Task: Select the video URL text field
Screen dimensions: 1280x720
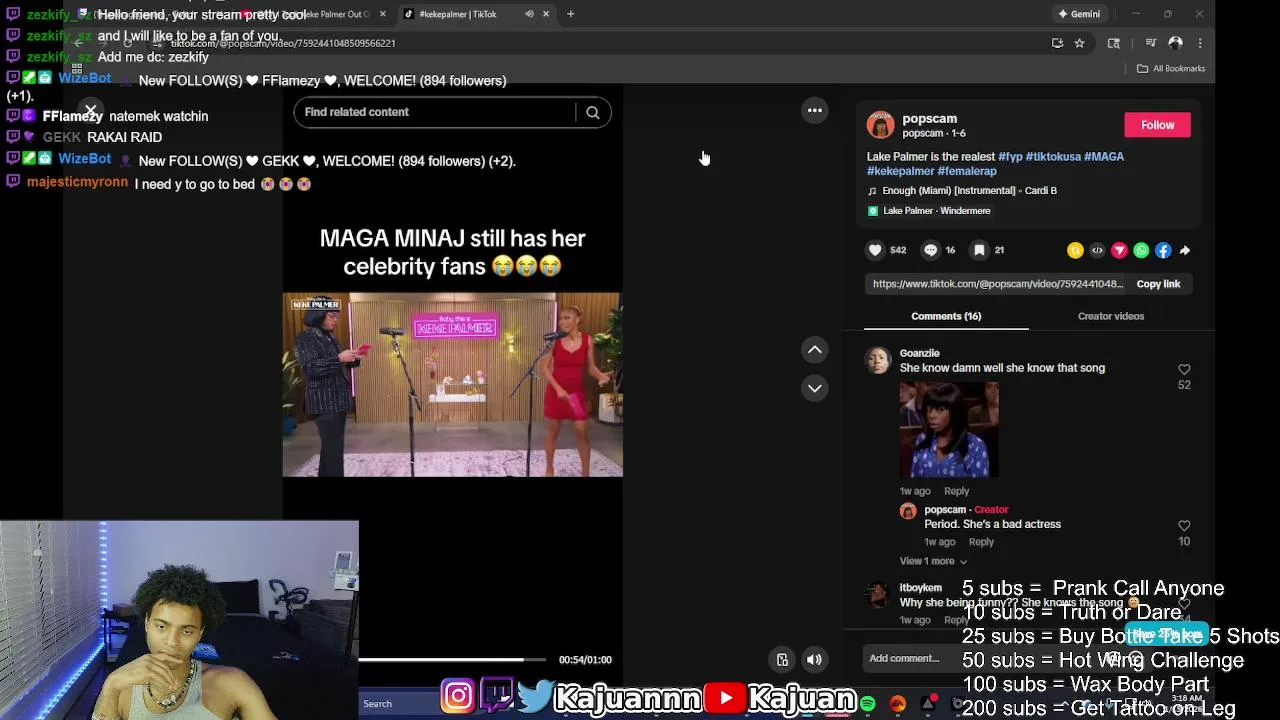Action: [997, 284]
